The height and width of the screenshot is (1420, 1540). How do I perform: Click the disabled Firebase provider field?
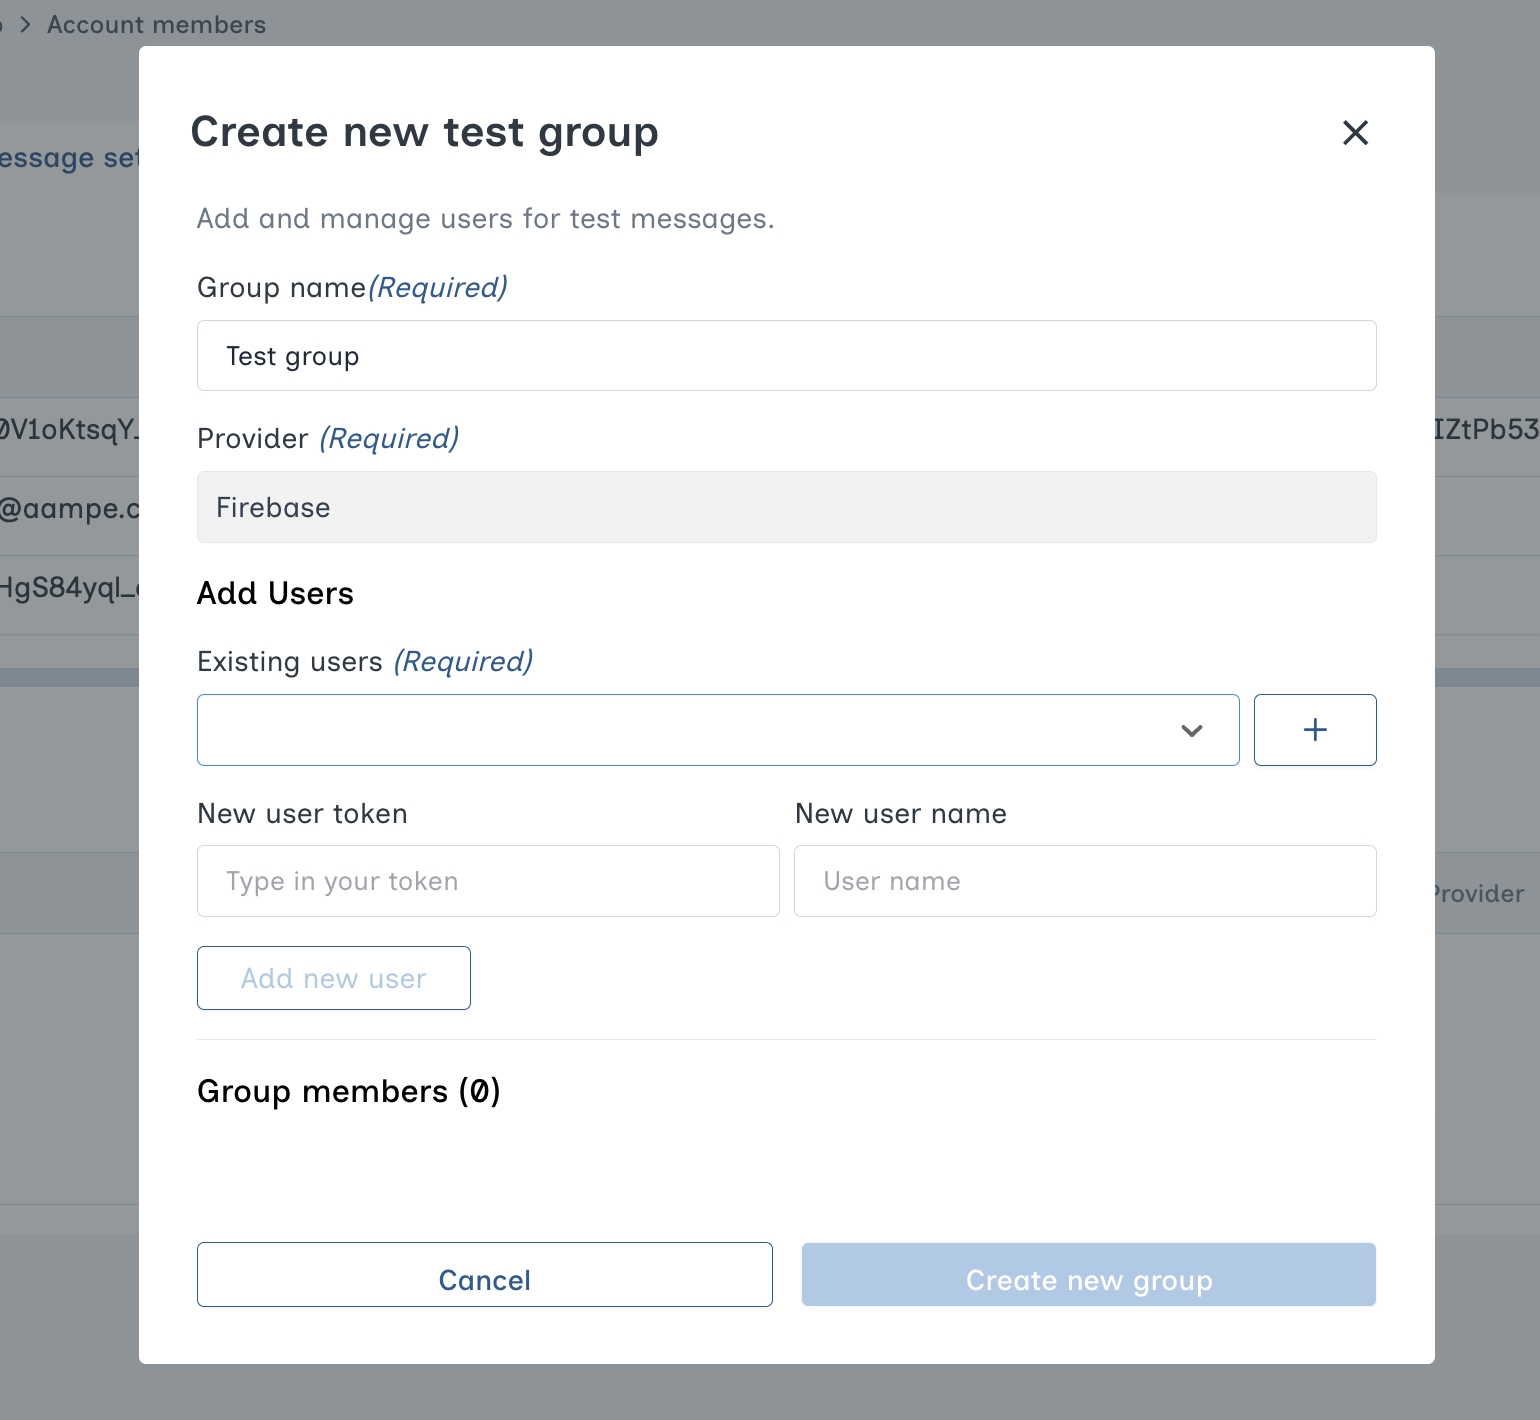pos(786,507)
